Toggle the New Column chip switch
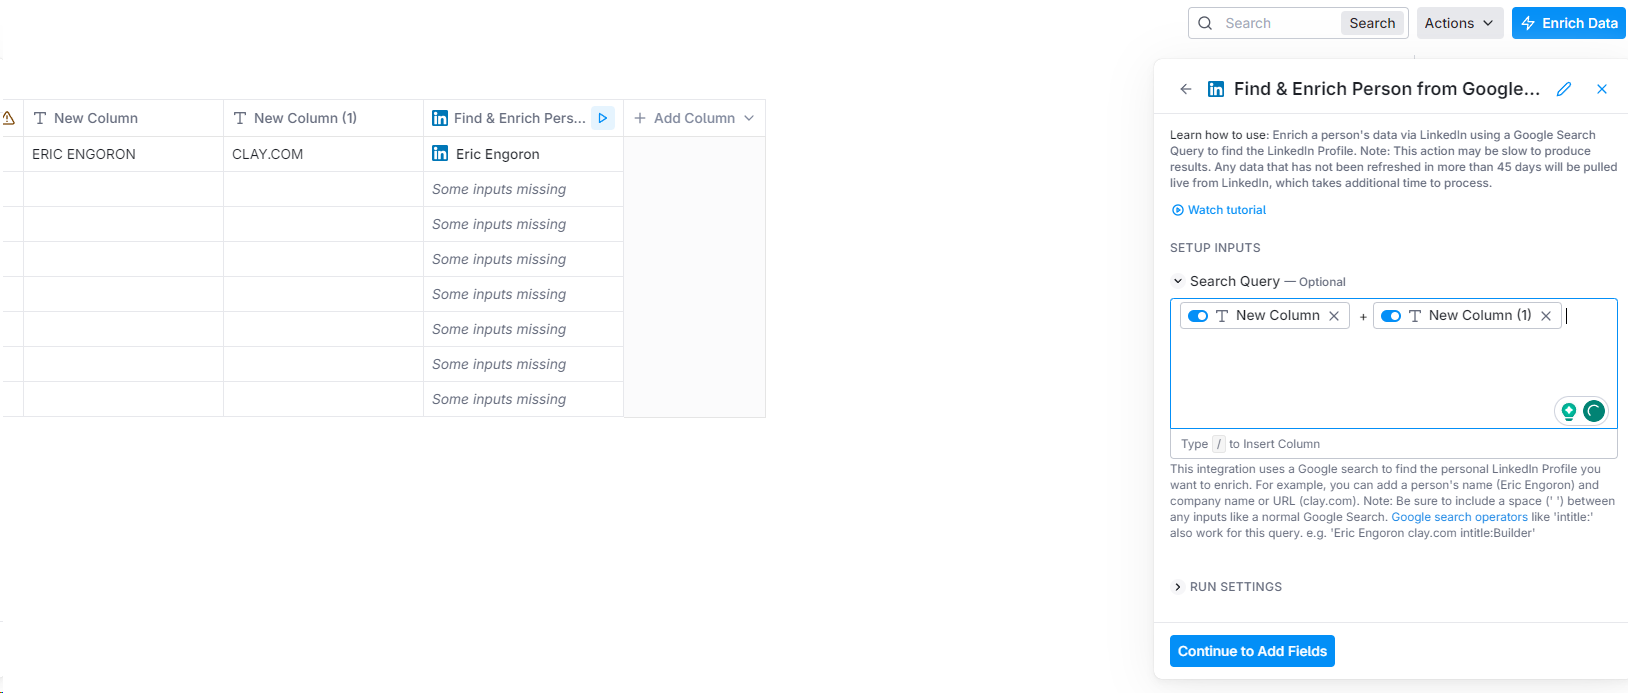This screenshot has height=693, width=1628. 1198,316
